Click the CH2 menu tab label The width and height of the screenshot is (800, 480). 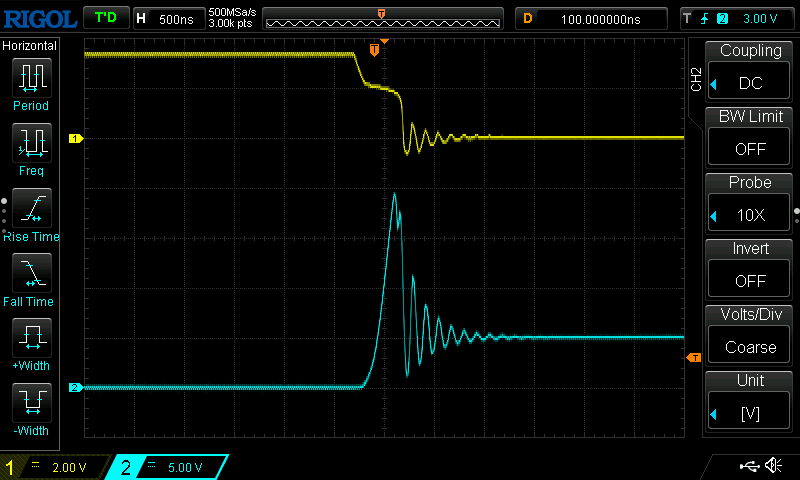[696, 79]
